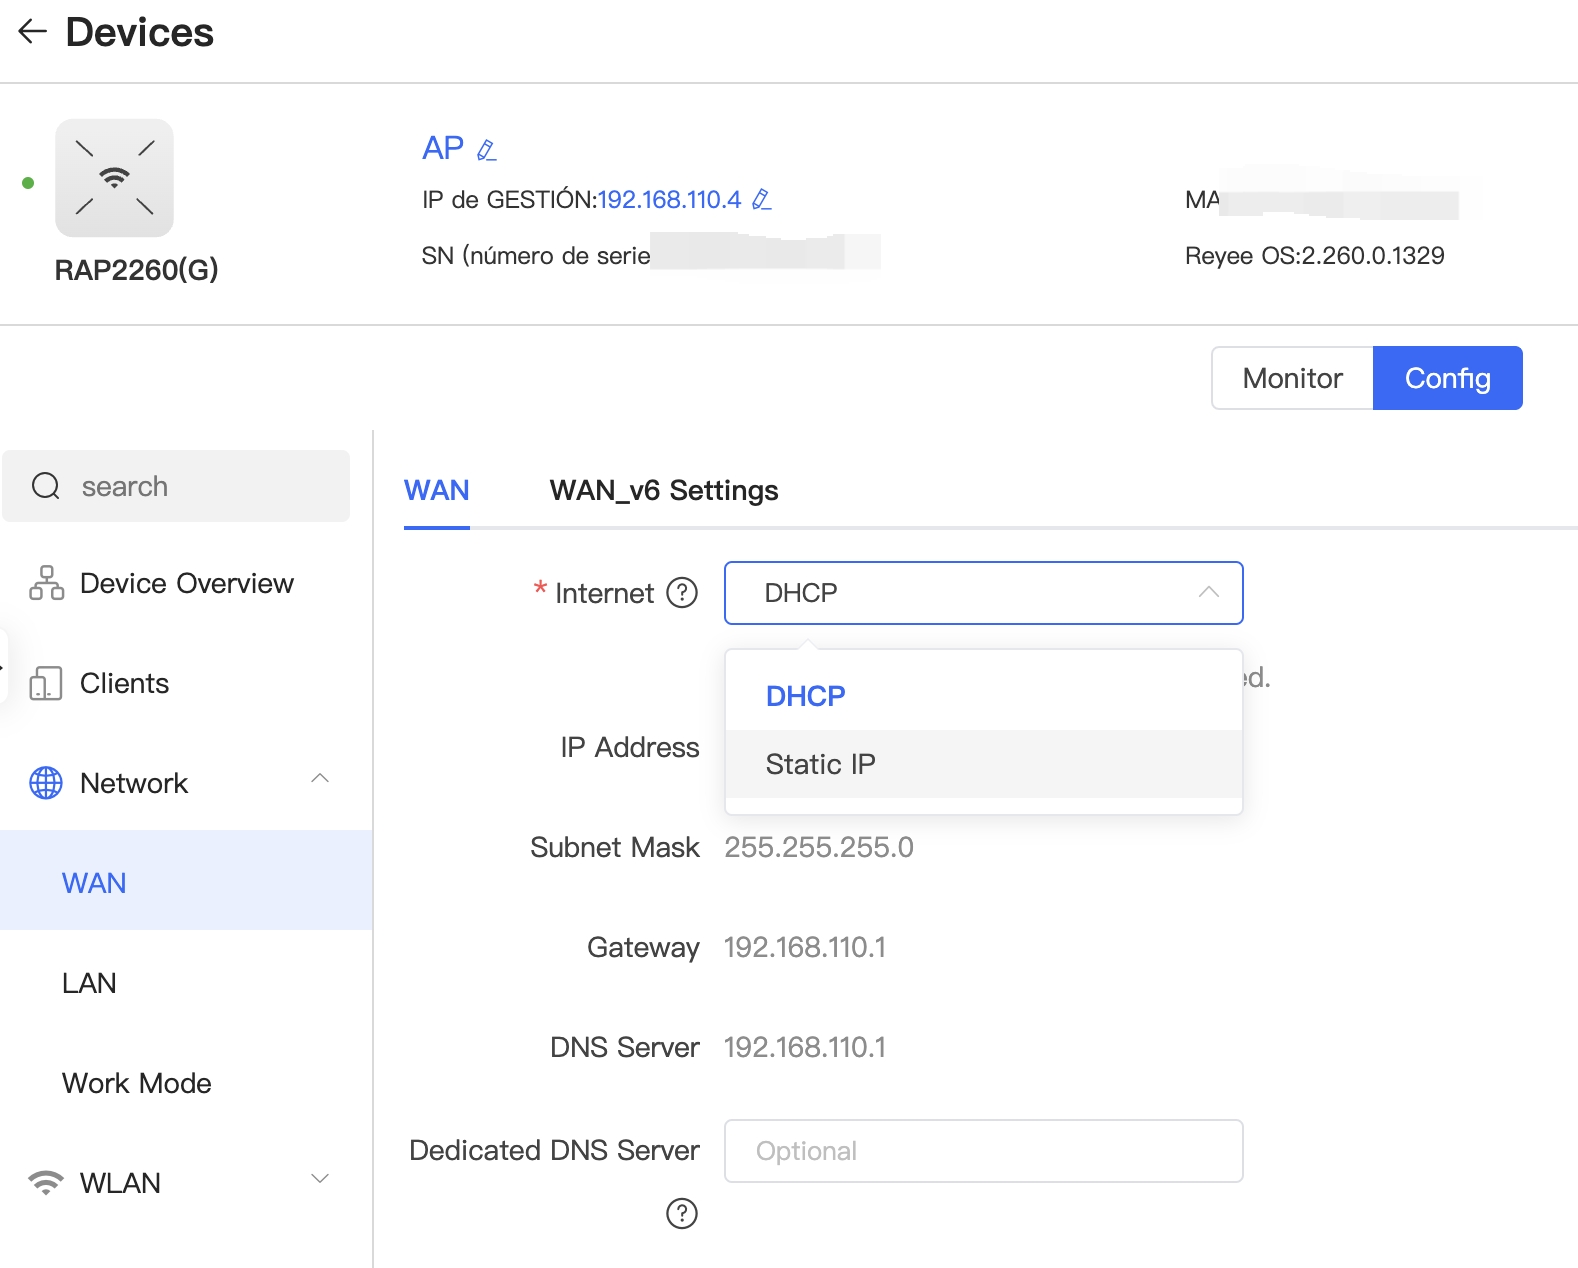Click the back arrow next to Devices
Image resolution: width=1578 pixels, height=1268 pixels.
pyautogui.click(x=33, y=32)
